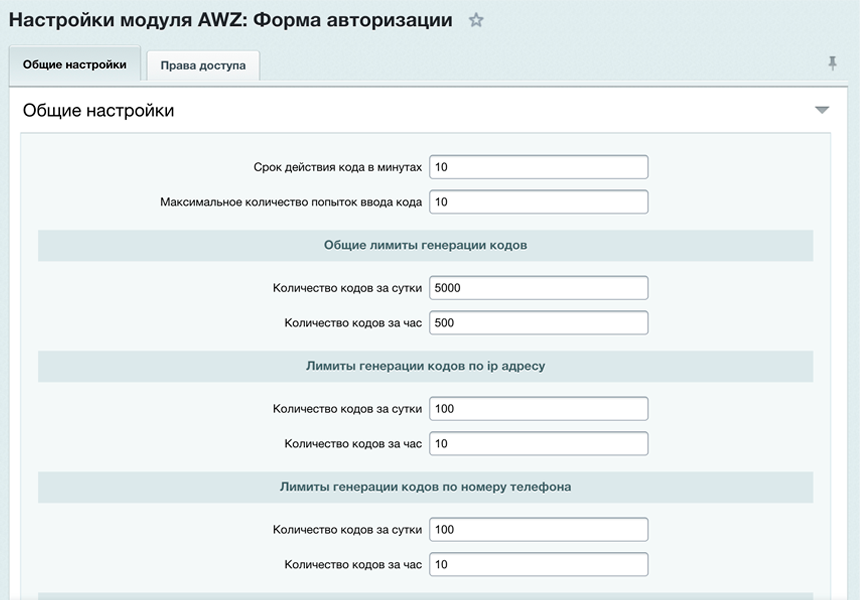Edit IP limits Количество кодов за час field
The width and height of the screenshot is (860, 600).
point(538,444)
